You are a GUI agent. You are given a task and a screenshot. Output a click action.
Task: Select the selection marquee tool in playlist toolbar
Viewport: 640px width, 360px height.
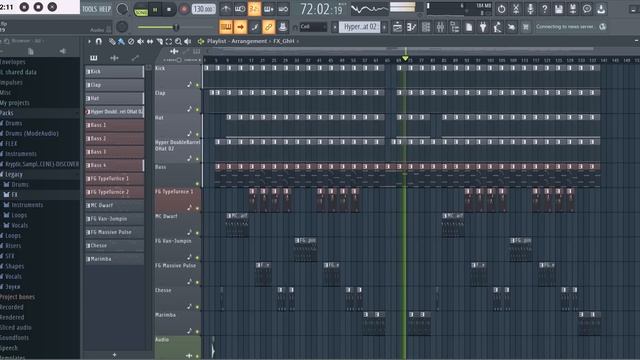coord(169,41)
